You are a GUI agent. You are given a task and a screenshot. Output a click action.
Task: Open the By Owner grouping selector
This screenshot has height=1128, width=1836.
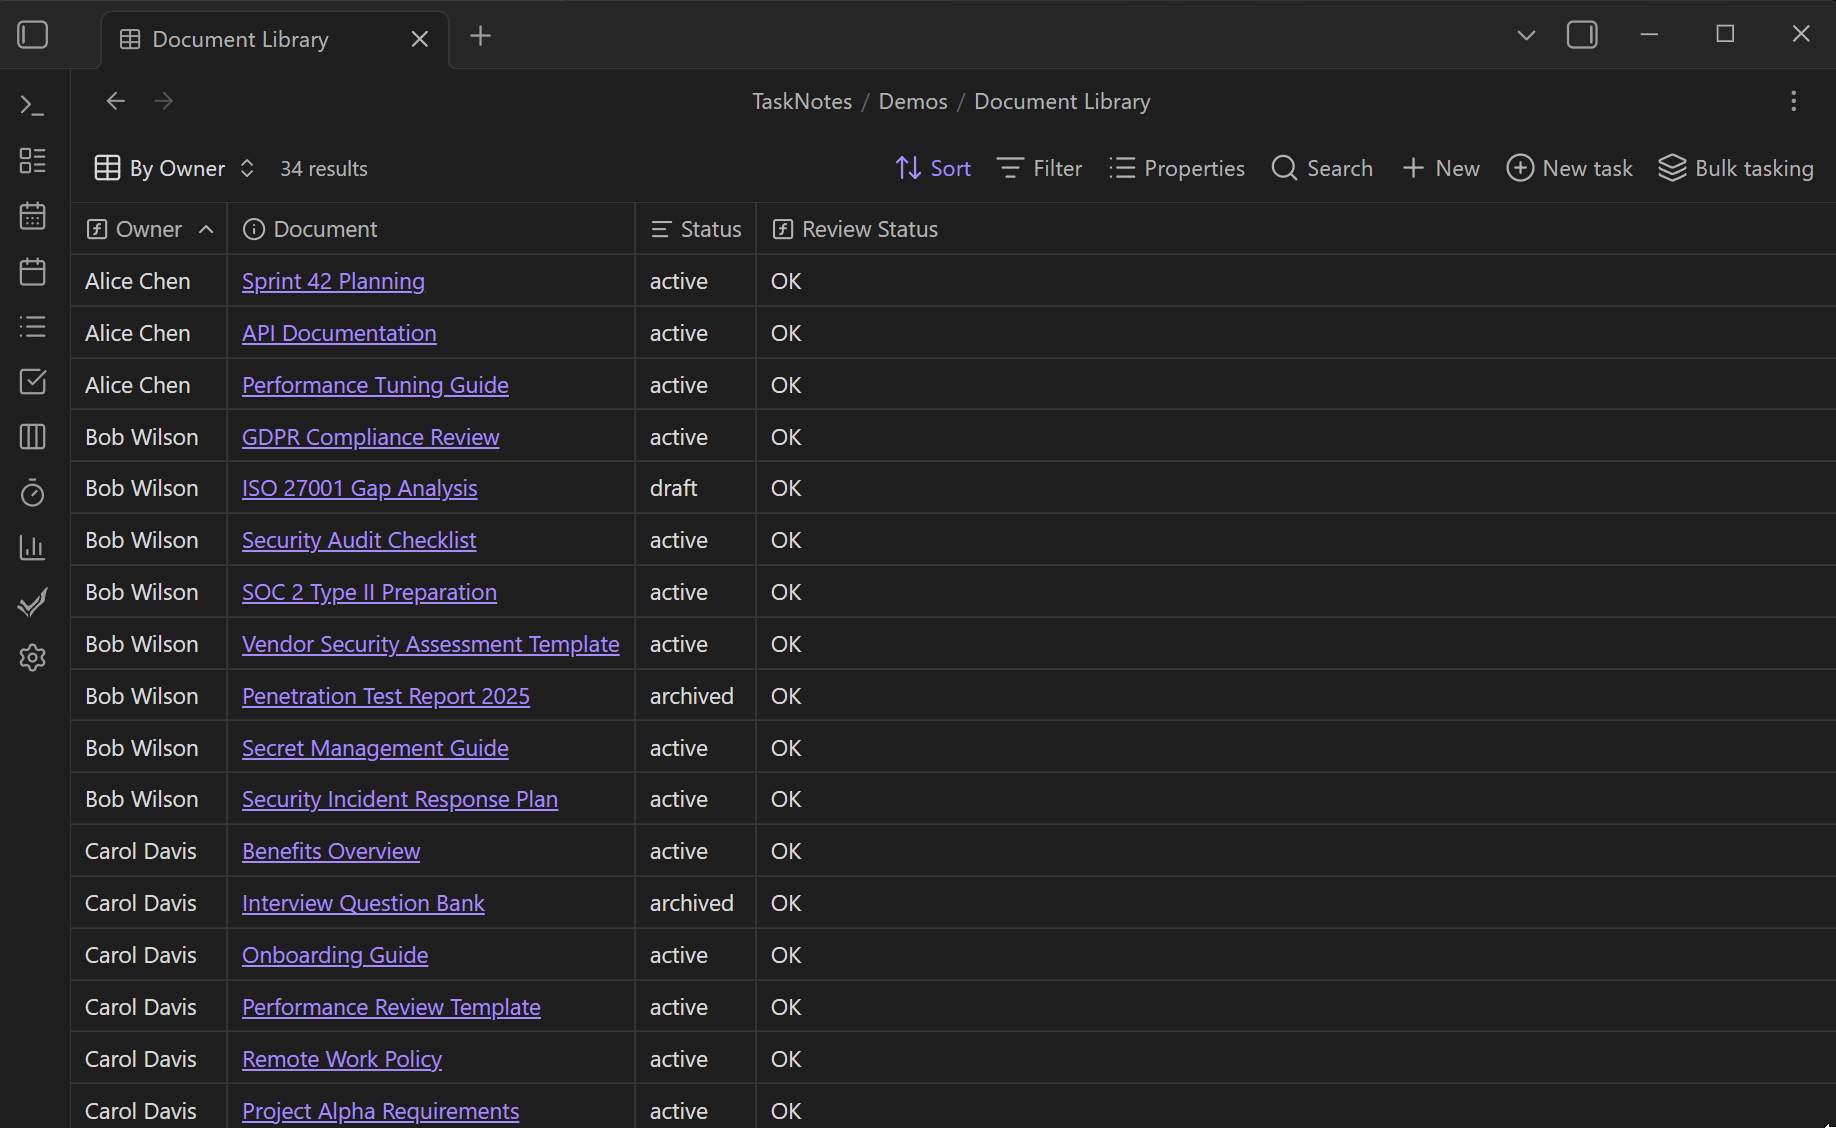173,168
